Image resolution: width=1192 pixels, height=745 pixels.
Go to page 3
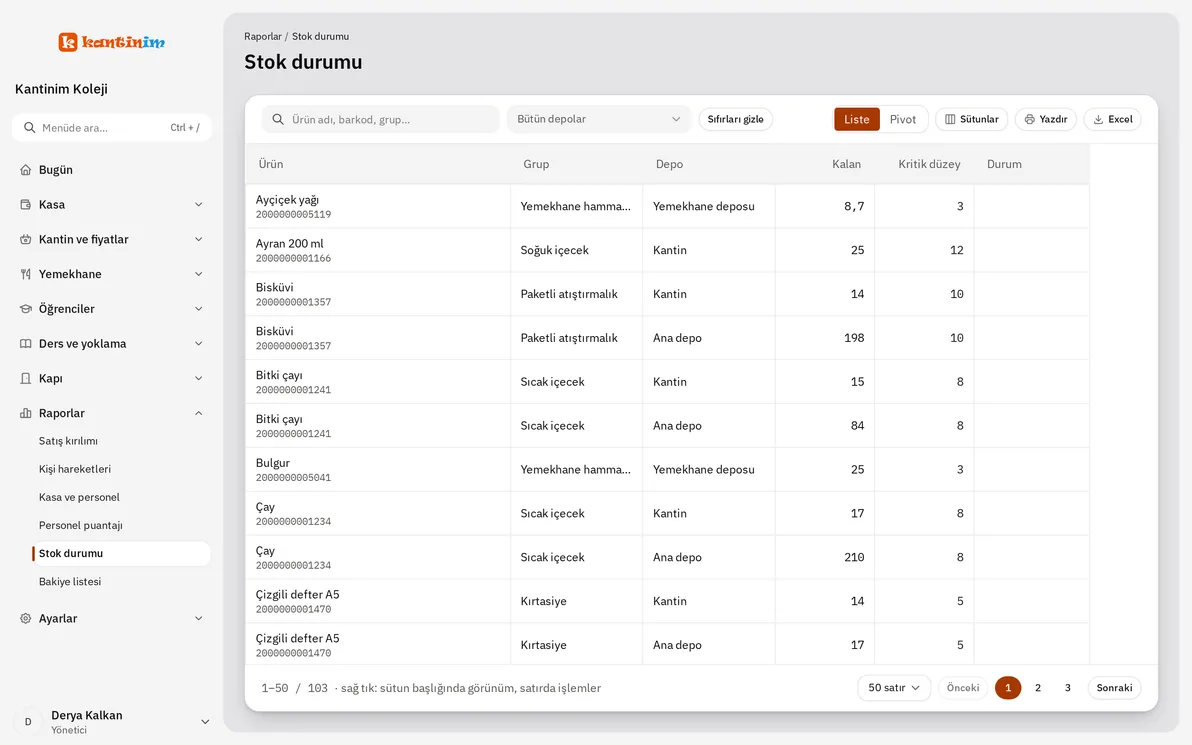click(x=1067, y=688)
